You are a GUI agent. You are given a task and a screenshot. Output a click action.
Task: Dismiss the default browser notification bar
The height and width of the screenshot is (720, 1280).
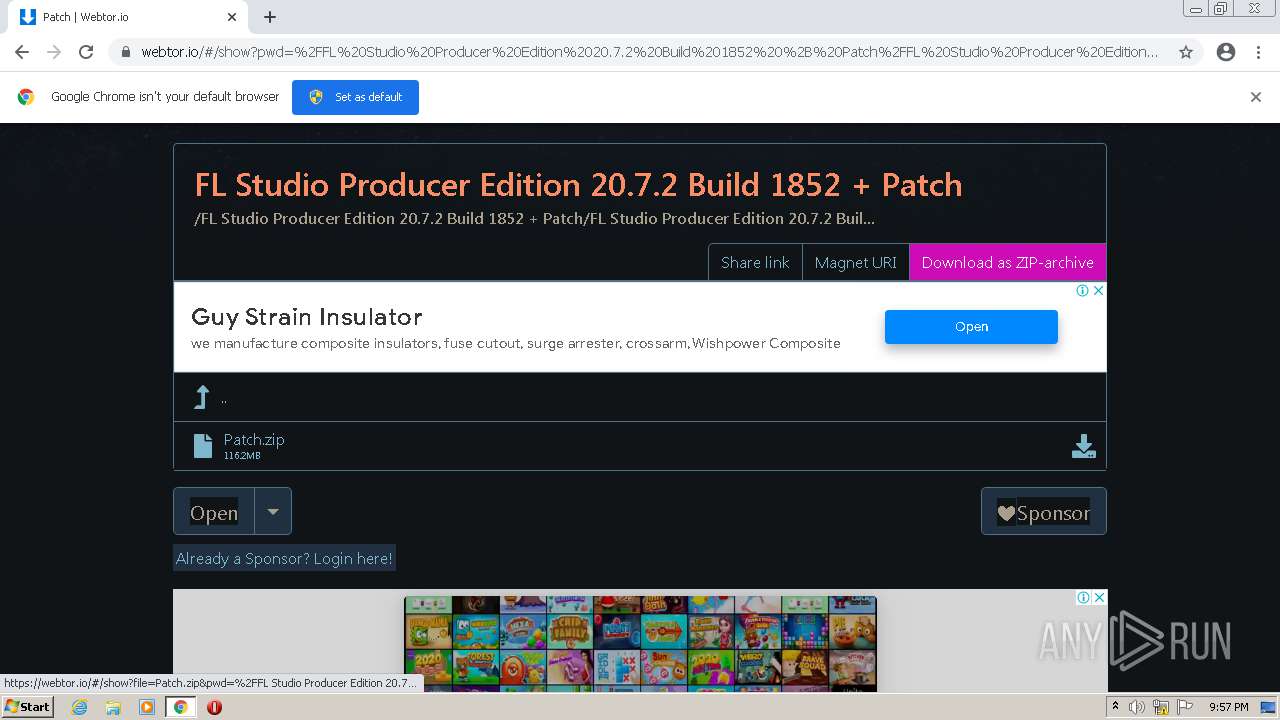1256,97
